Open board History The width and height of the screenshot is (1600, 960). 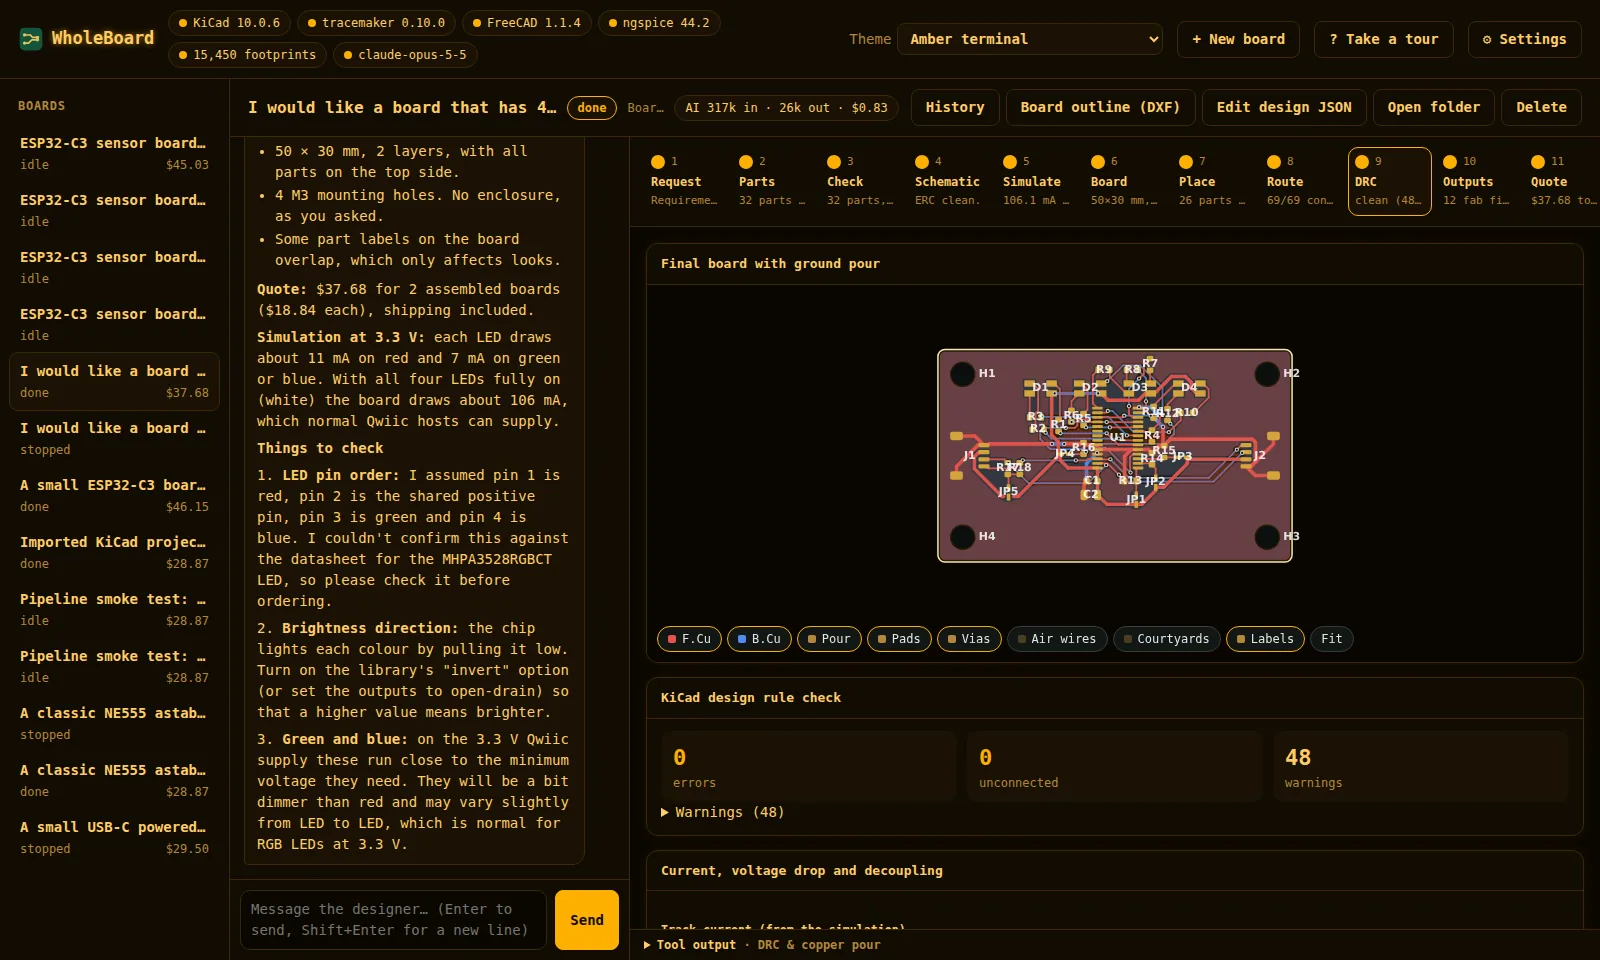[955, 107]
